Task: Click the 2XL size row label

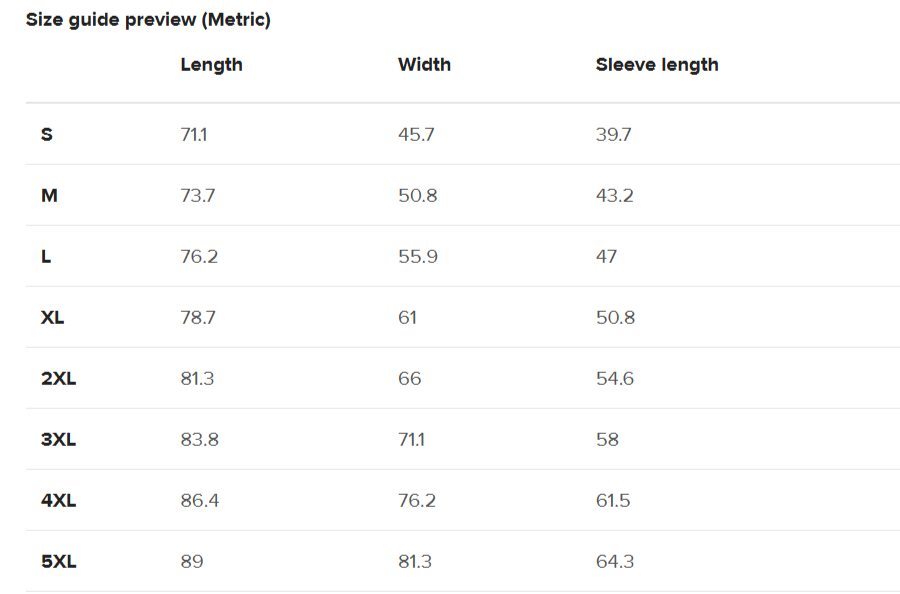Action: point(58,378)
